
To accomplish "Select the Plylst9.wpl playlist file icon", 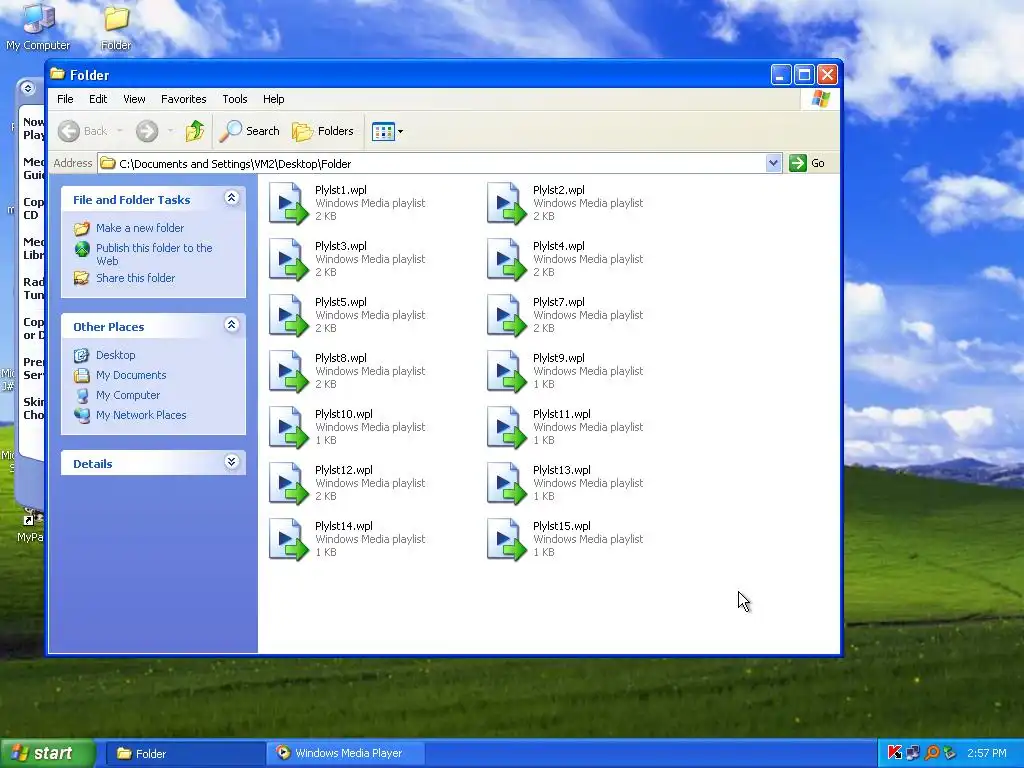I will tap(506, 372).
